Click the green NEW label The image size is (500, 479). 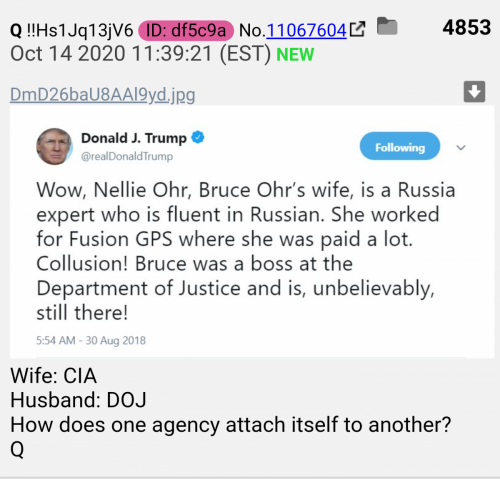(295, 55)
